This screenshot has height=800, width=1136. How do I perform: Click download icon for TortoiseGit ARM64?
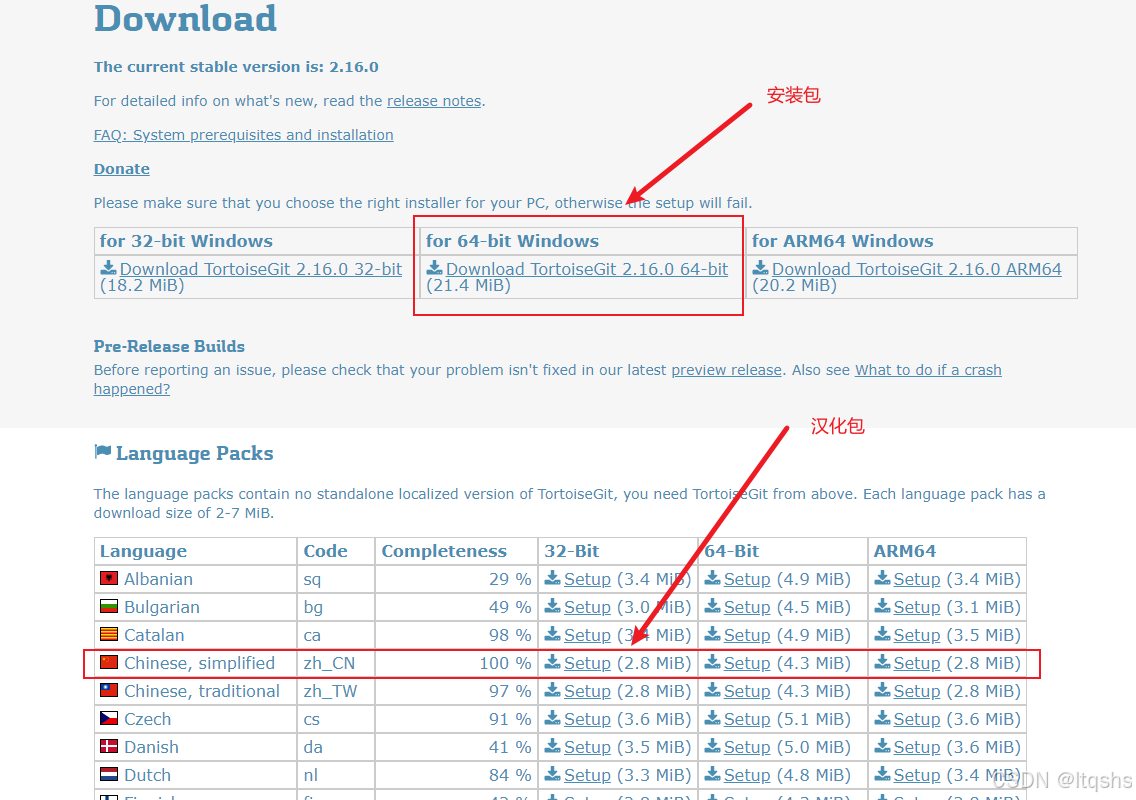pyautogui.click(x=761, y=268)
